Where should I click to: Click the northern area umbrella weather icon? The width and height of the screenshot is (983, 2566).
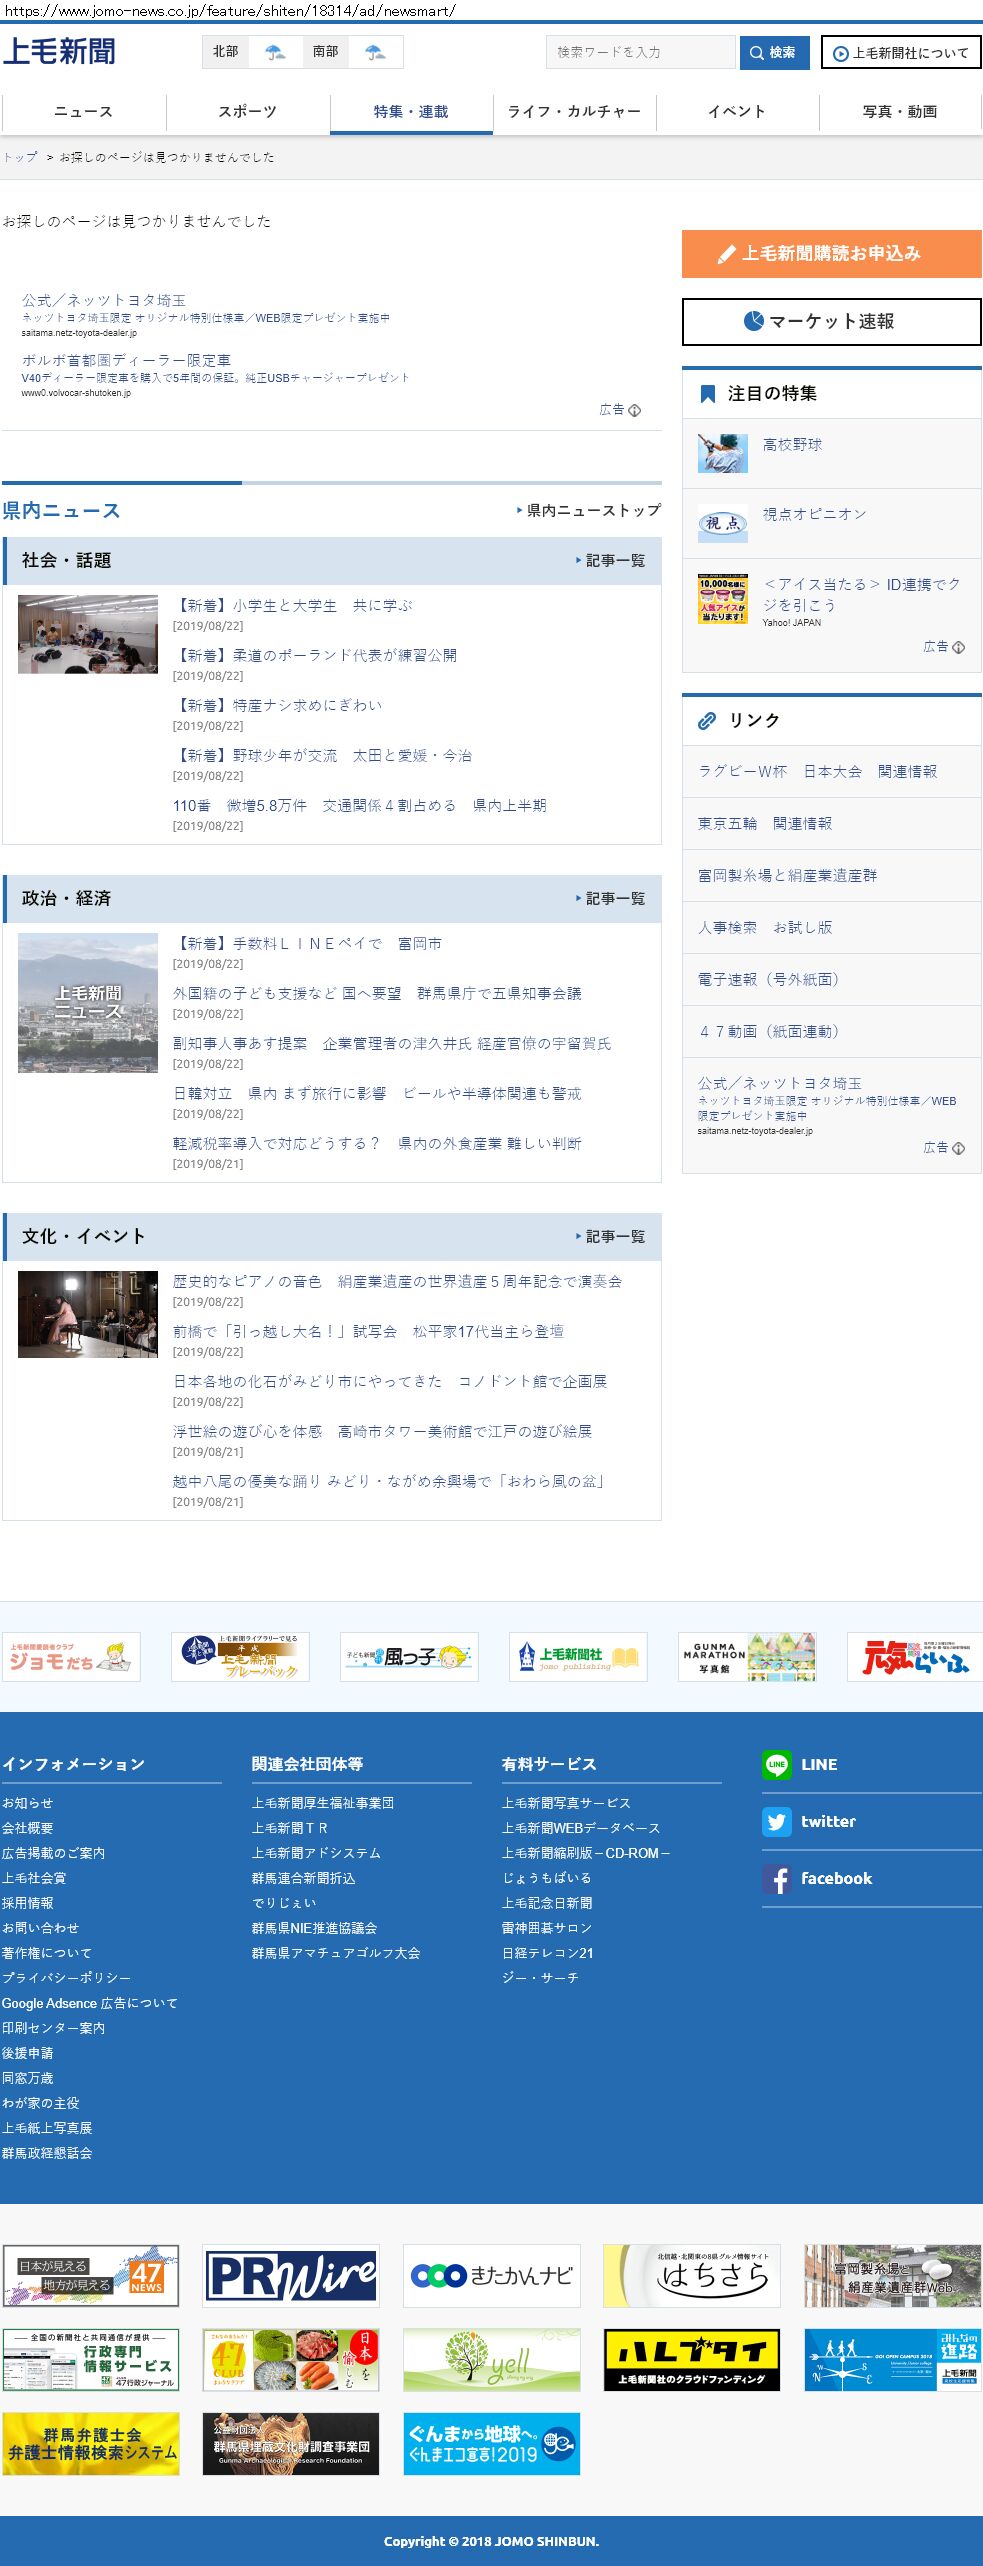[x=275, y=52]
